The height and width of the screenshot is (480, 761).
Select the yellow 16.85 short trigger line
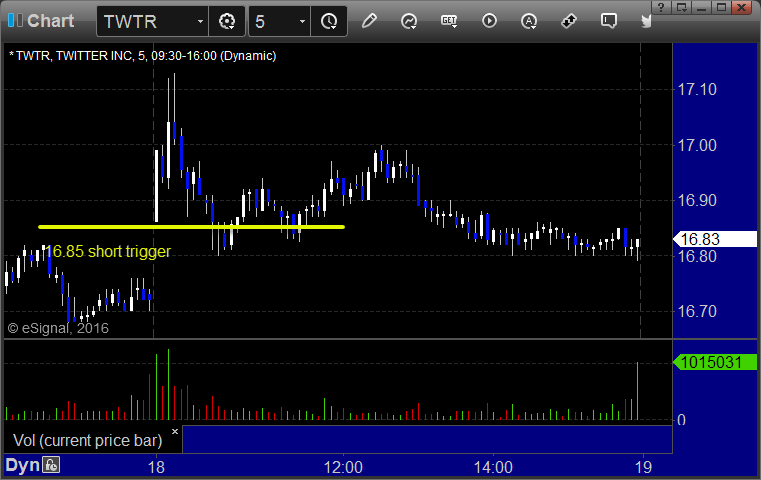[191, 227]
